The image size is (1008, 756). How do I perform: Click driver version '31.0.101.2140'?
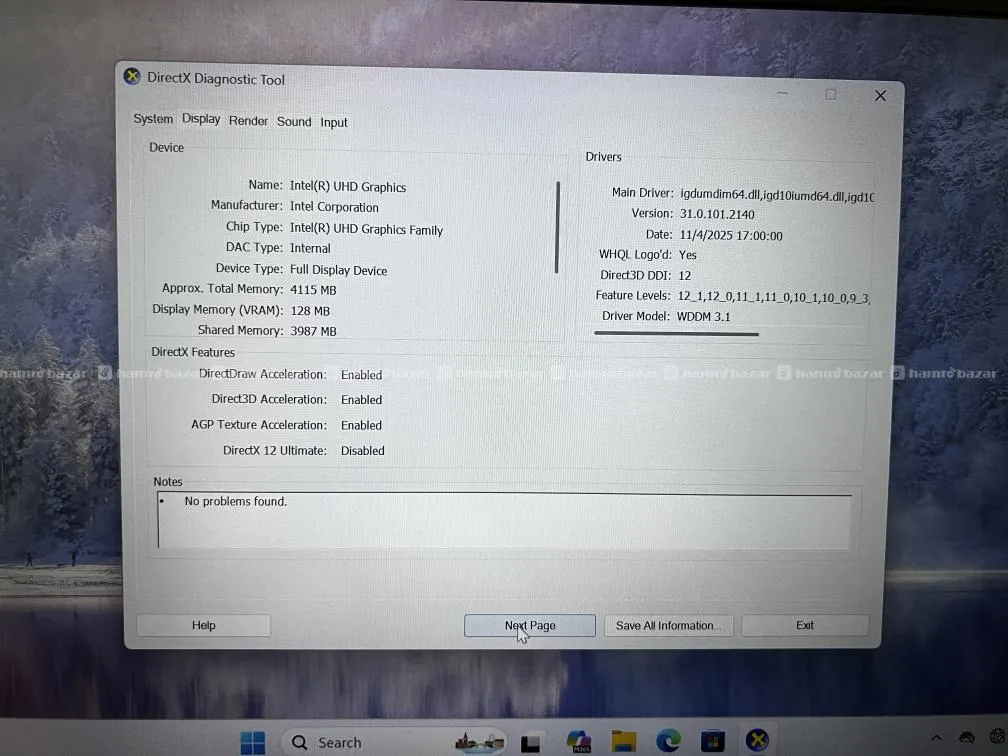point(717,215)
